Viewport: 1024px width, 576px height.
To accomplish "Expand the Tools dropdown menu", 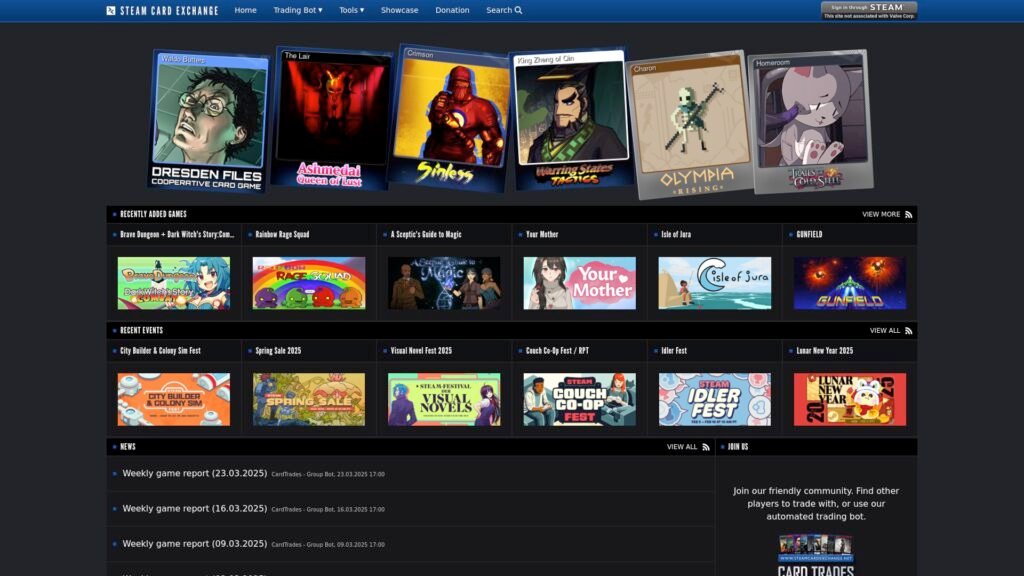I will point(351,10).
